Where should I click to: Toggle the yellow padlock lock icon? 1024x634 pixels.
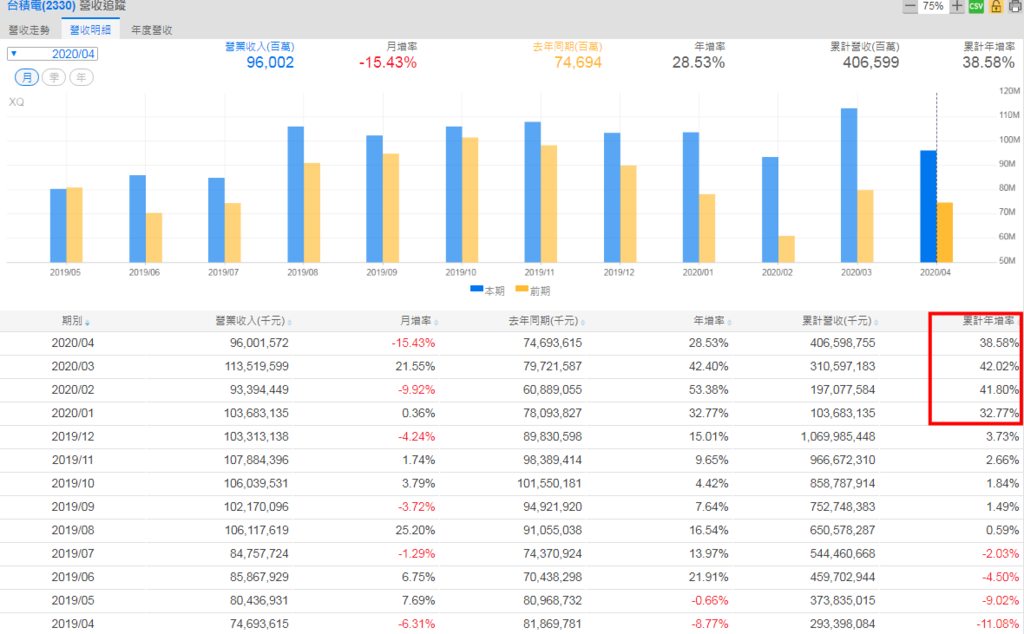click(996, 6)
